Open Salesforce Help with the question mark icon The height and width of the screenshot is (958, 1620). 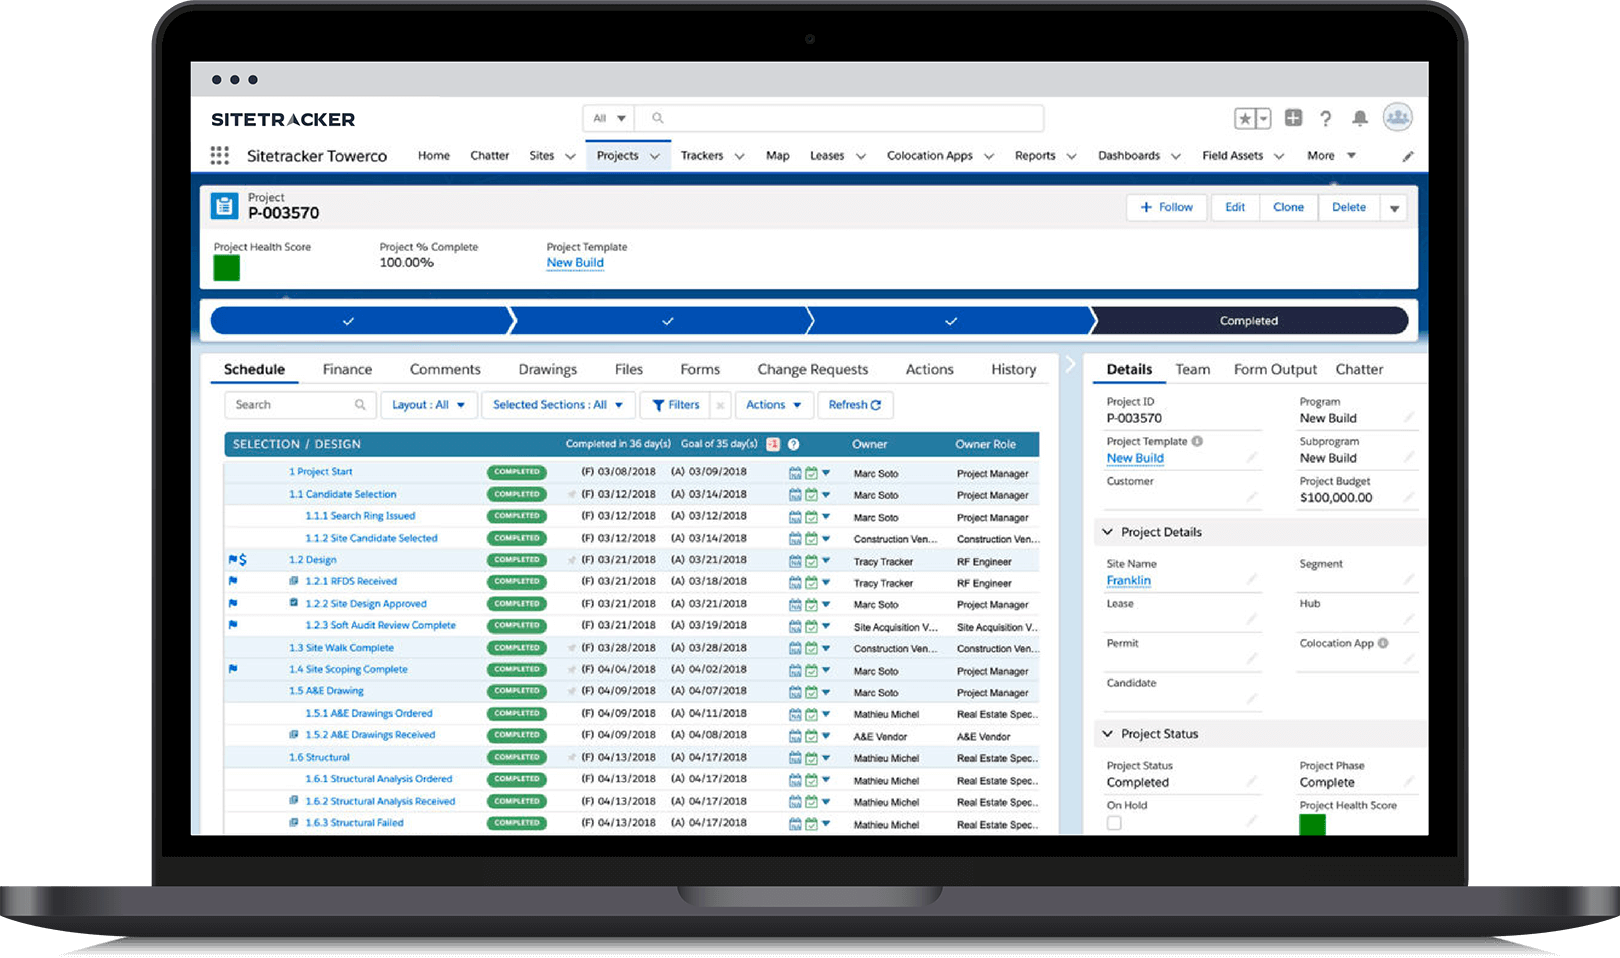pos(1326,118)
